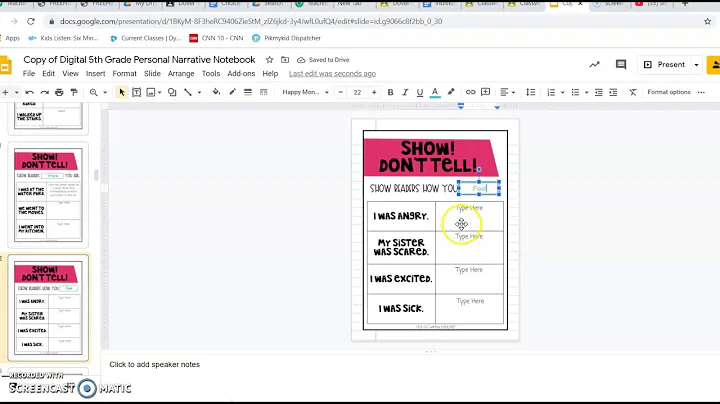Open the Help menu
The width and height of the screenshot is (720, 404).
270,73
